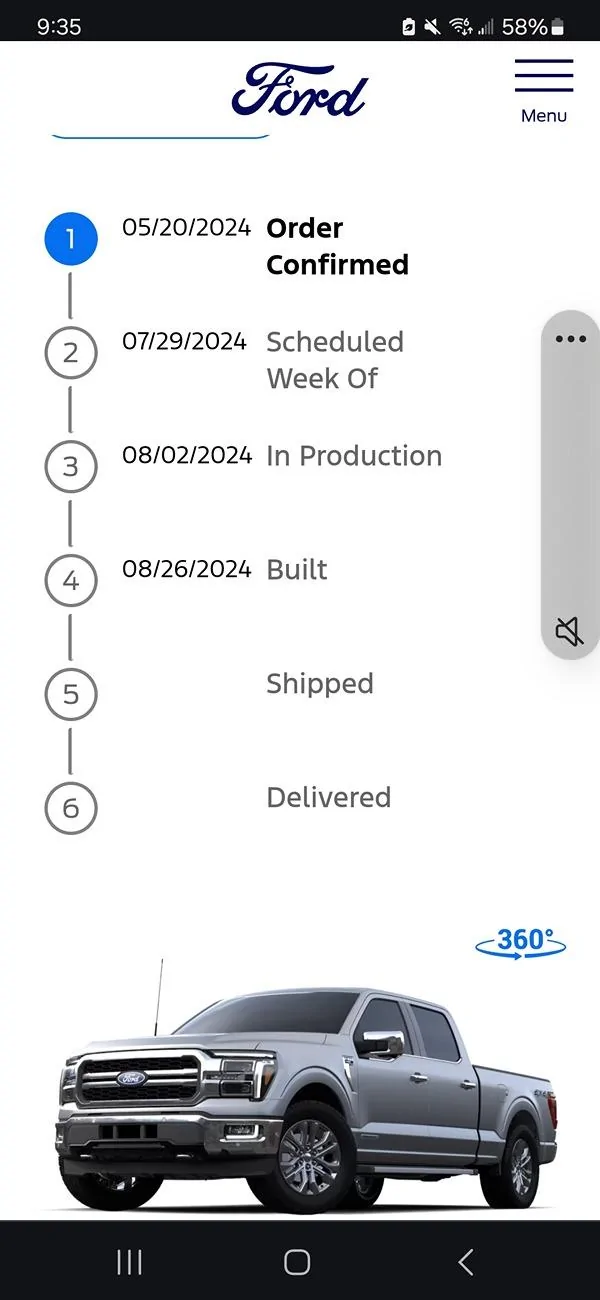Open the three-dot overflow menu

[570, 338]
